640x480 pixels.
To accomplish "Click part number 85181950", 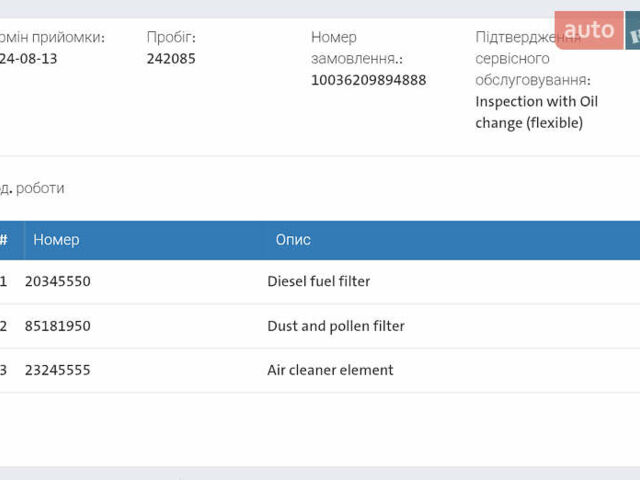I will pos(58,326).
